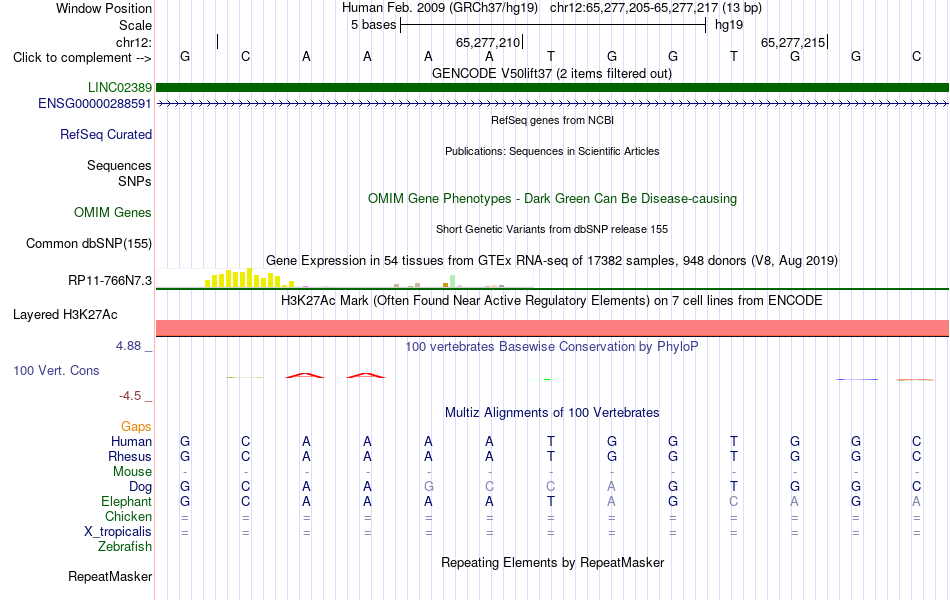This screenshot has width=950, height=600.
Task: Select the Chicken species label
Action: point(128,516)
